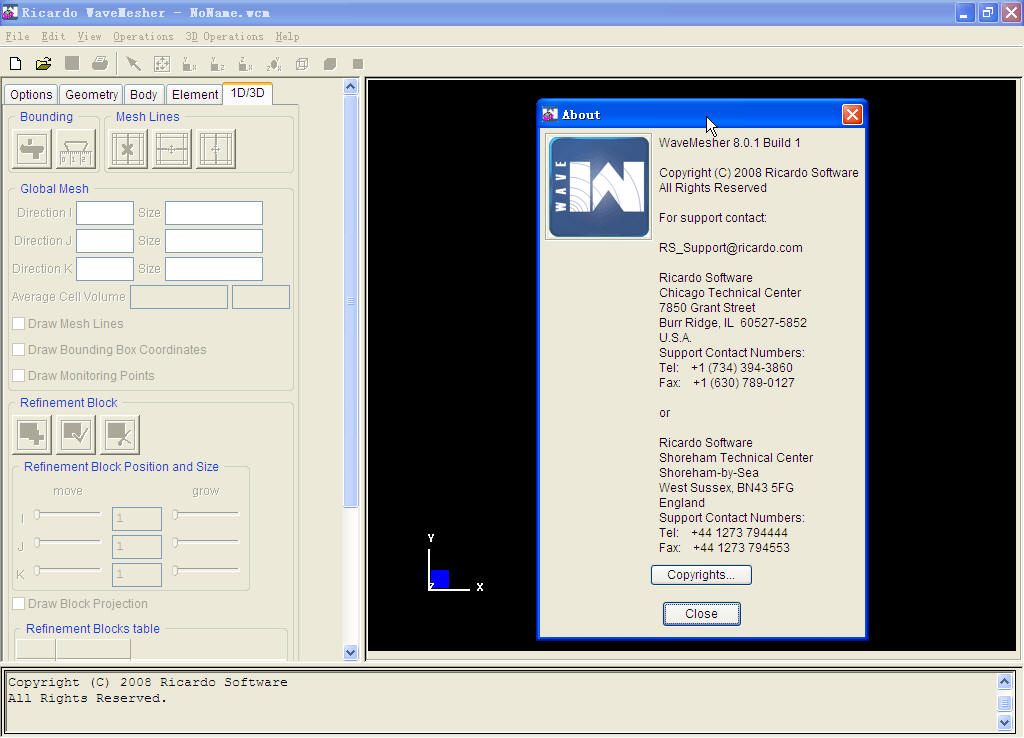Image resolution: width=1024 pixels, height=738 pixels.
Task: Select the arrow pointer tool in toolbar
Action: coord(133,63)
